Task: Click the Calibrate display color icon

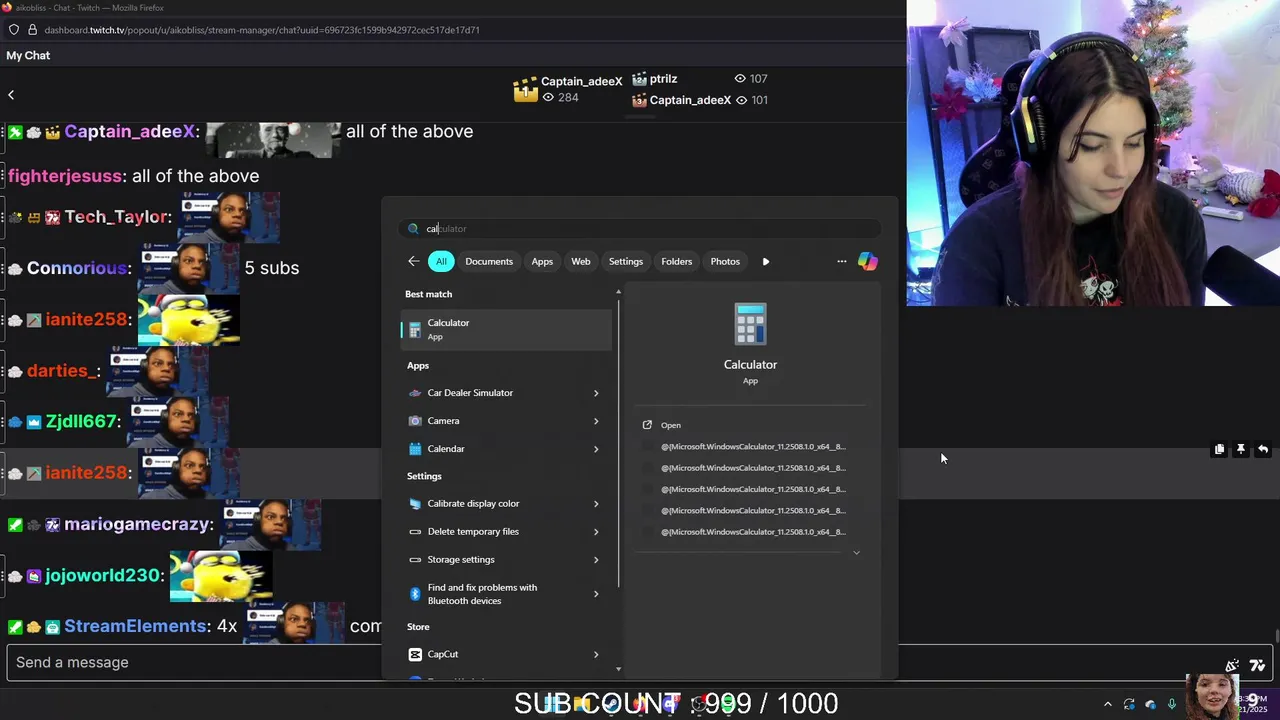Action: (415, 504)
